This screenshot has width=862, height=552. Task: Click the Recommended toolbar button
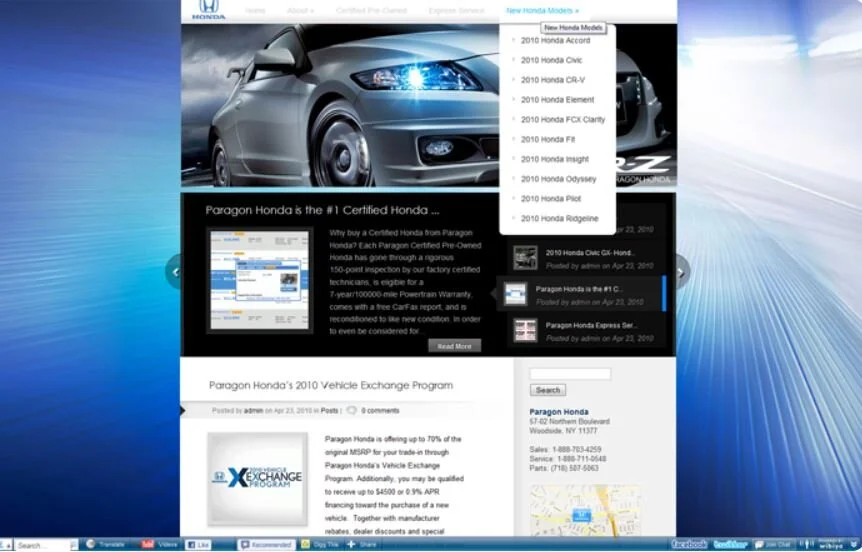[x=266, y=545]
